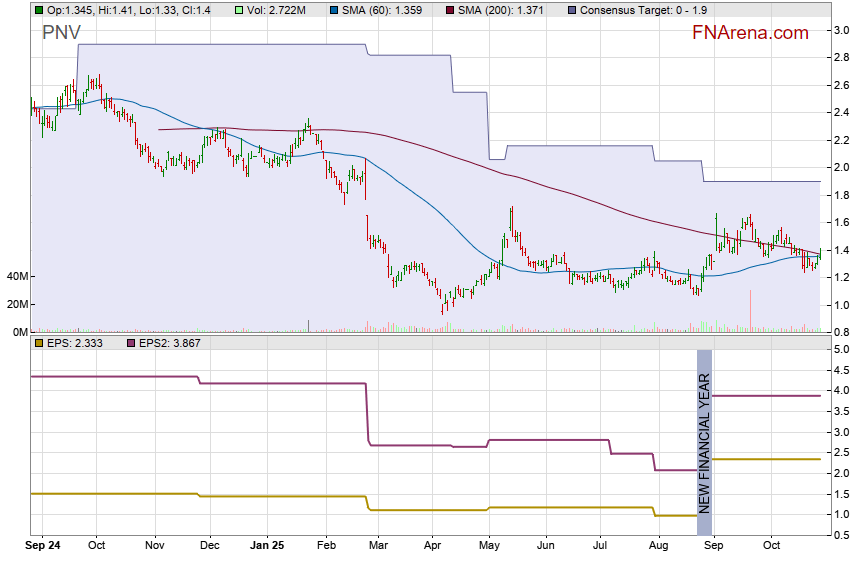Click the Aug label on the time axis
The height and width of the screenshot is (566, 859).
point(657,546)
